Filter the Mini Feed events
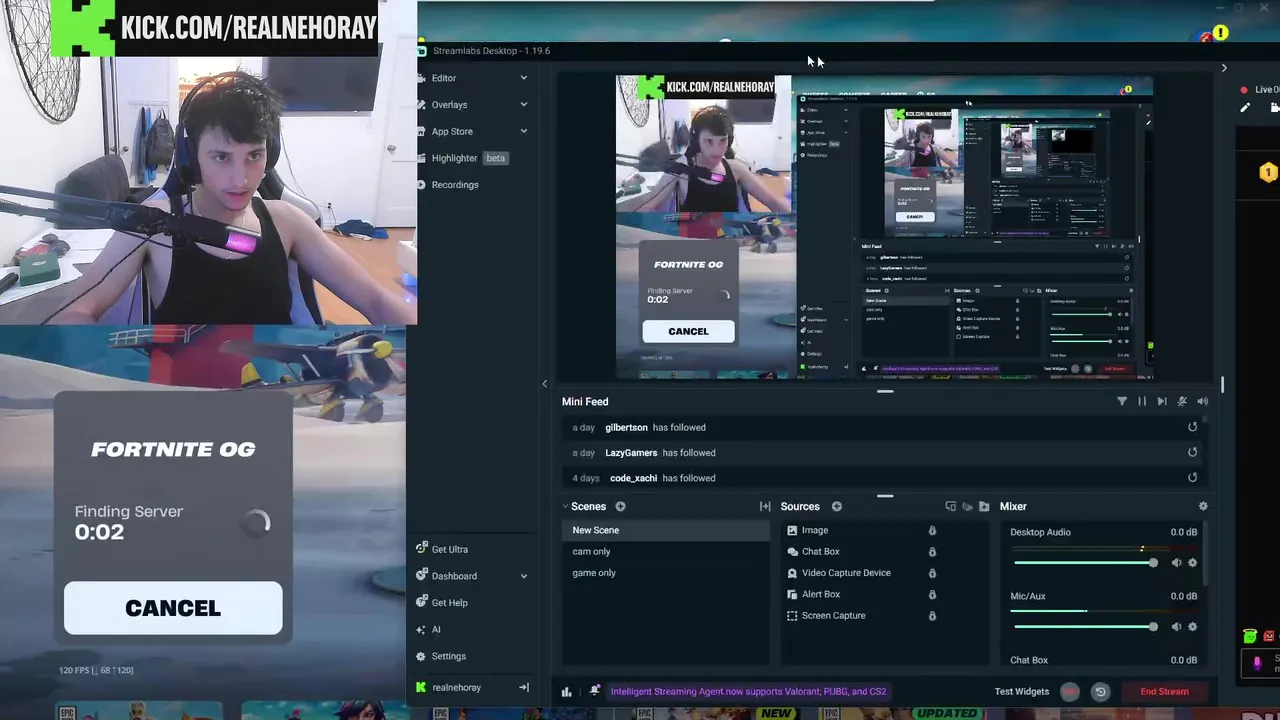Viewport: 1280px width, 720px height. click(1122, 402)
